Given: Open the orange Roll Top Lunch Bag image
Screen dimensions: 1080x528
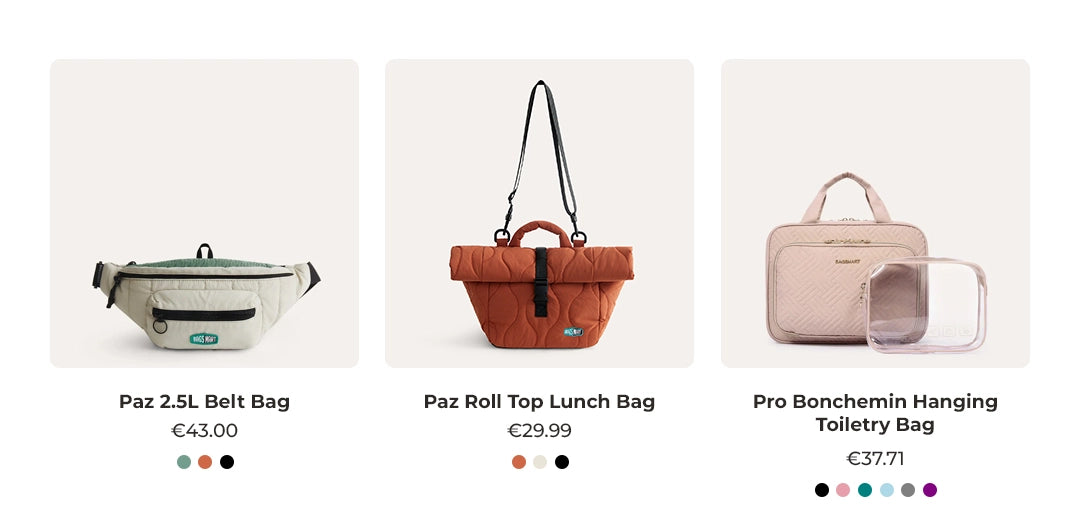Looking at the screenshot, I should [539, 213].
